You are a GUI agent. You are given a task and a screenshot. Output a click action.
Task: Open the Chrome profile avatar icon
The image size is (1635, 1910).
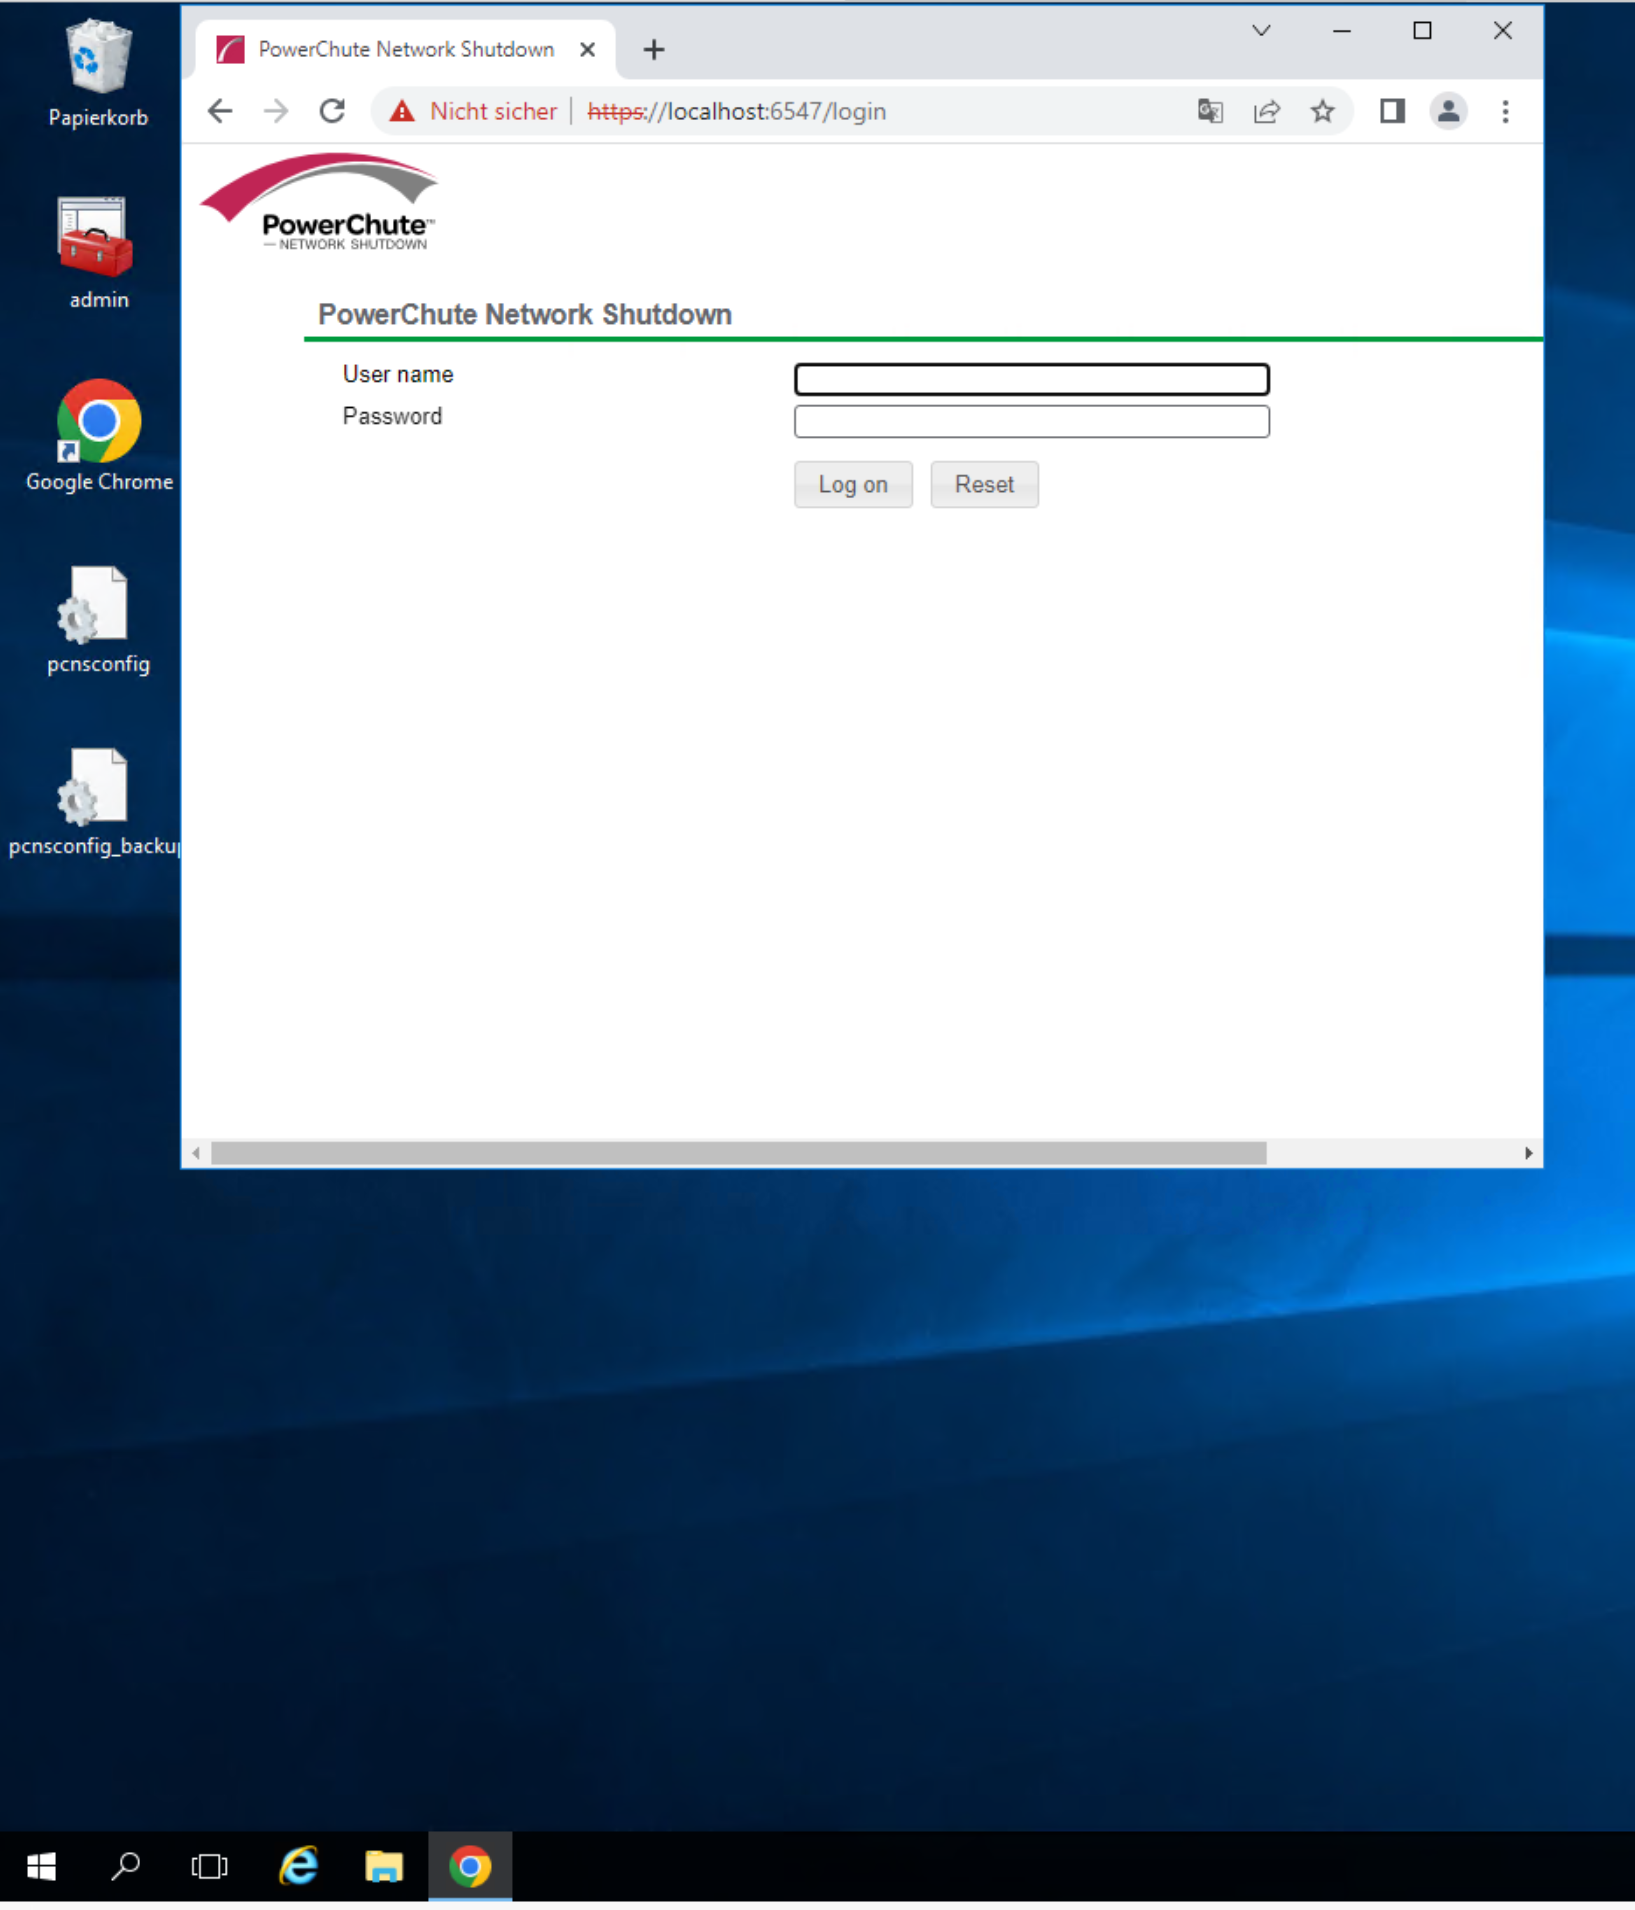click(x=1448, y=111)
